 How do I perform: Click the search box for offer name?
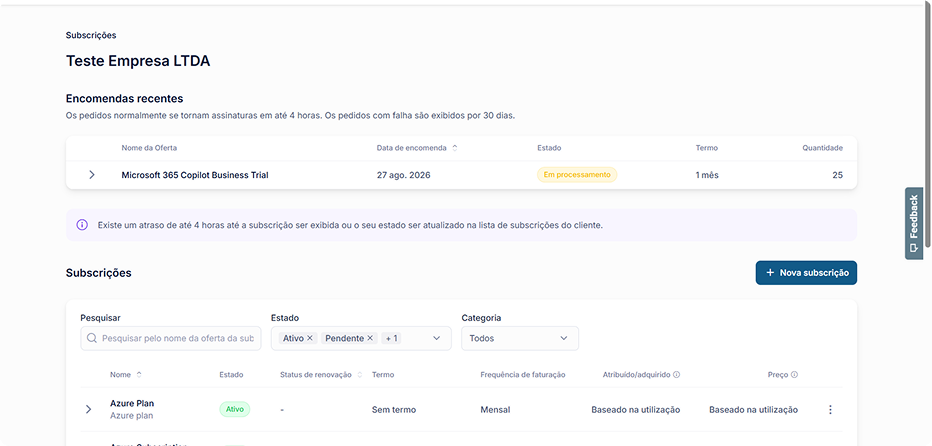171,338
